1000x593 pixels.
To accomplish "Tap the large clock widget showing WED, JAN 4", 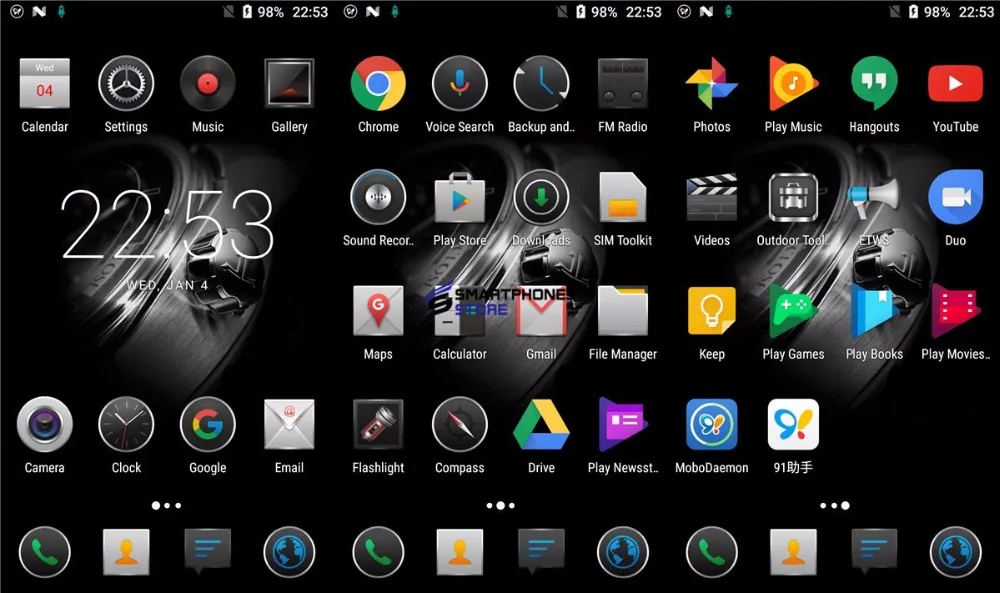I will 168,239.
